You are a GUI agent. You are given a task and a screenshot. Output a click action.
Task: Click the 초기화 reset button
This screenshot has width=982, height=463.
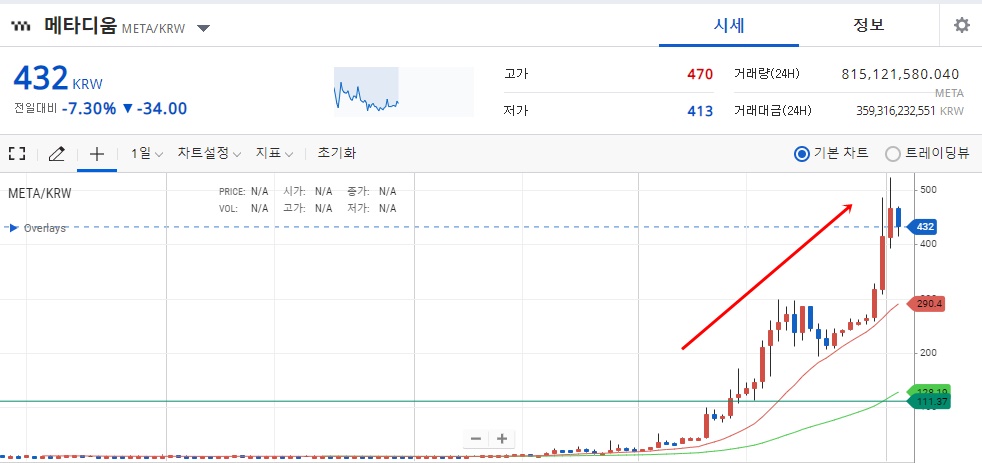click(337, 153)
